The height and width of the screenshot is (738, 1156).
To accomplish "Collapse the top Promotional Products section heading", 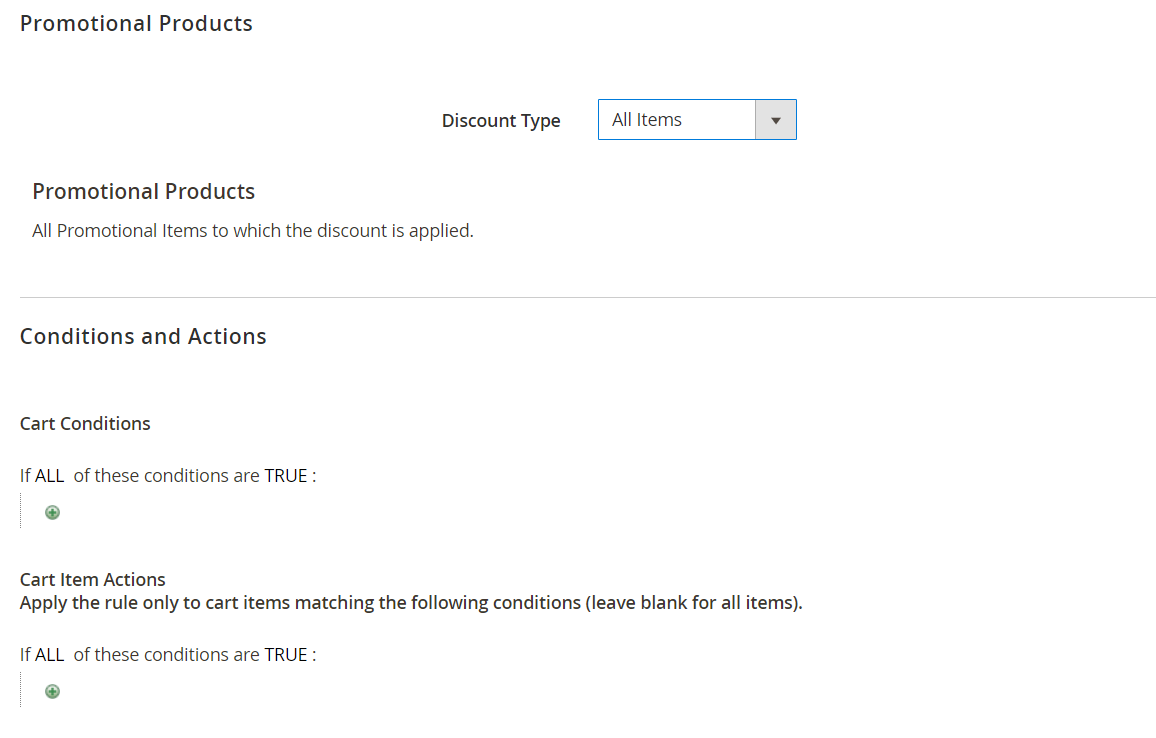I will [136, 24].
